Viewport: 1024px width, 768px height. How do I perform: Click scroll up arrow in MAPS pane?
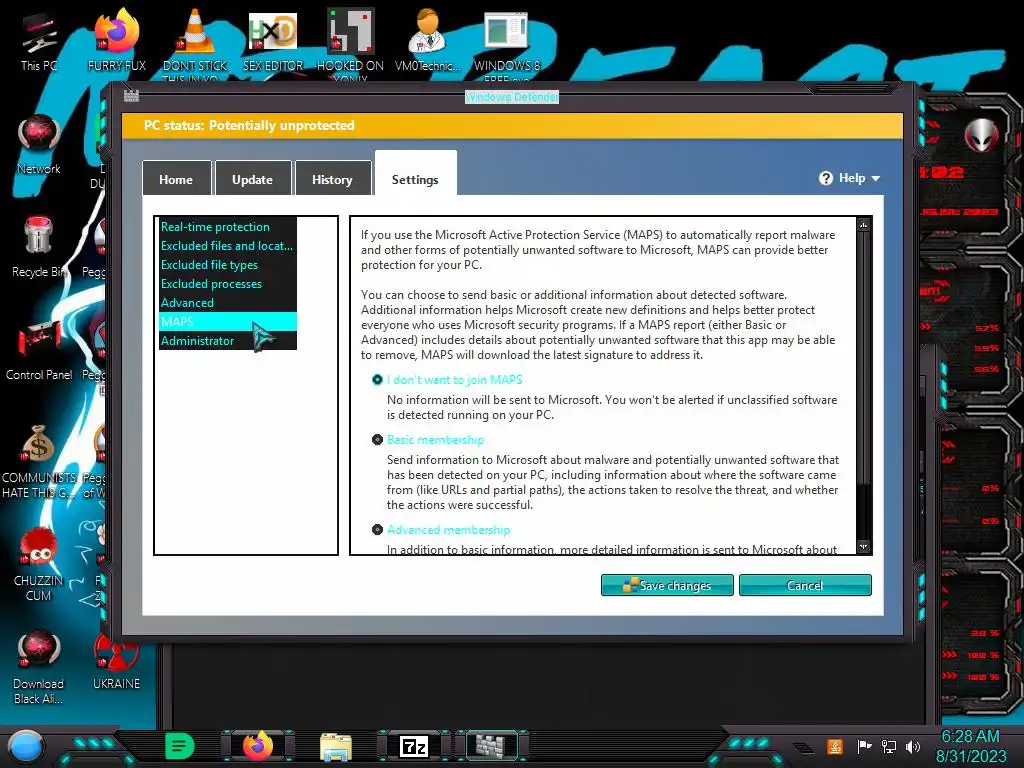pyautogui.click(x=863, y=225)
